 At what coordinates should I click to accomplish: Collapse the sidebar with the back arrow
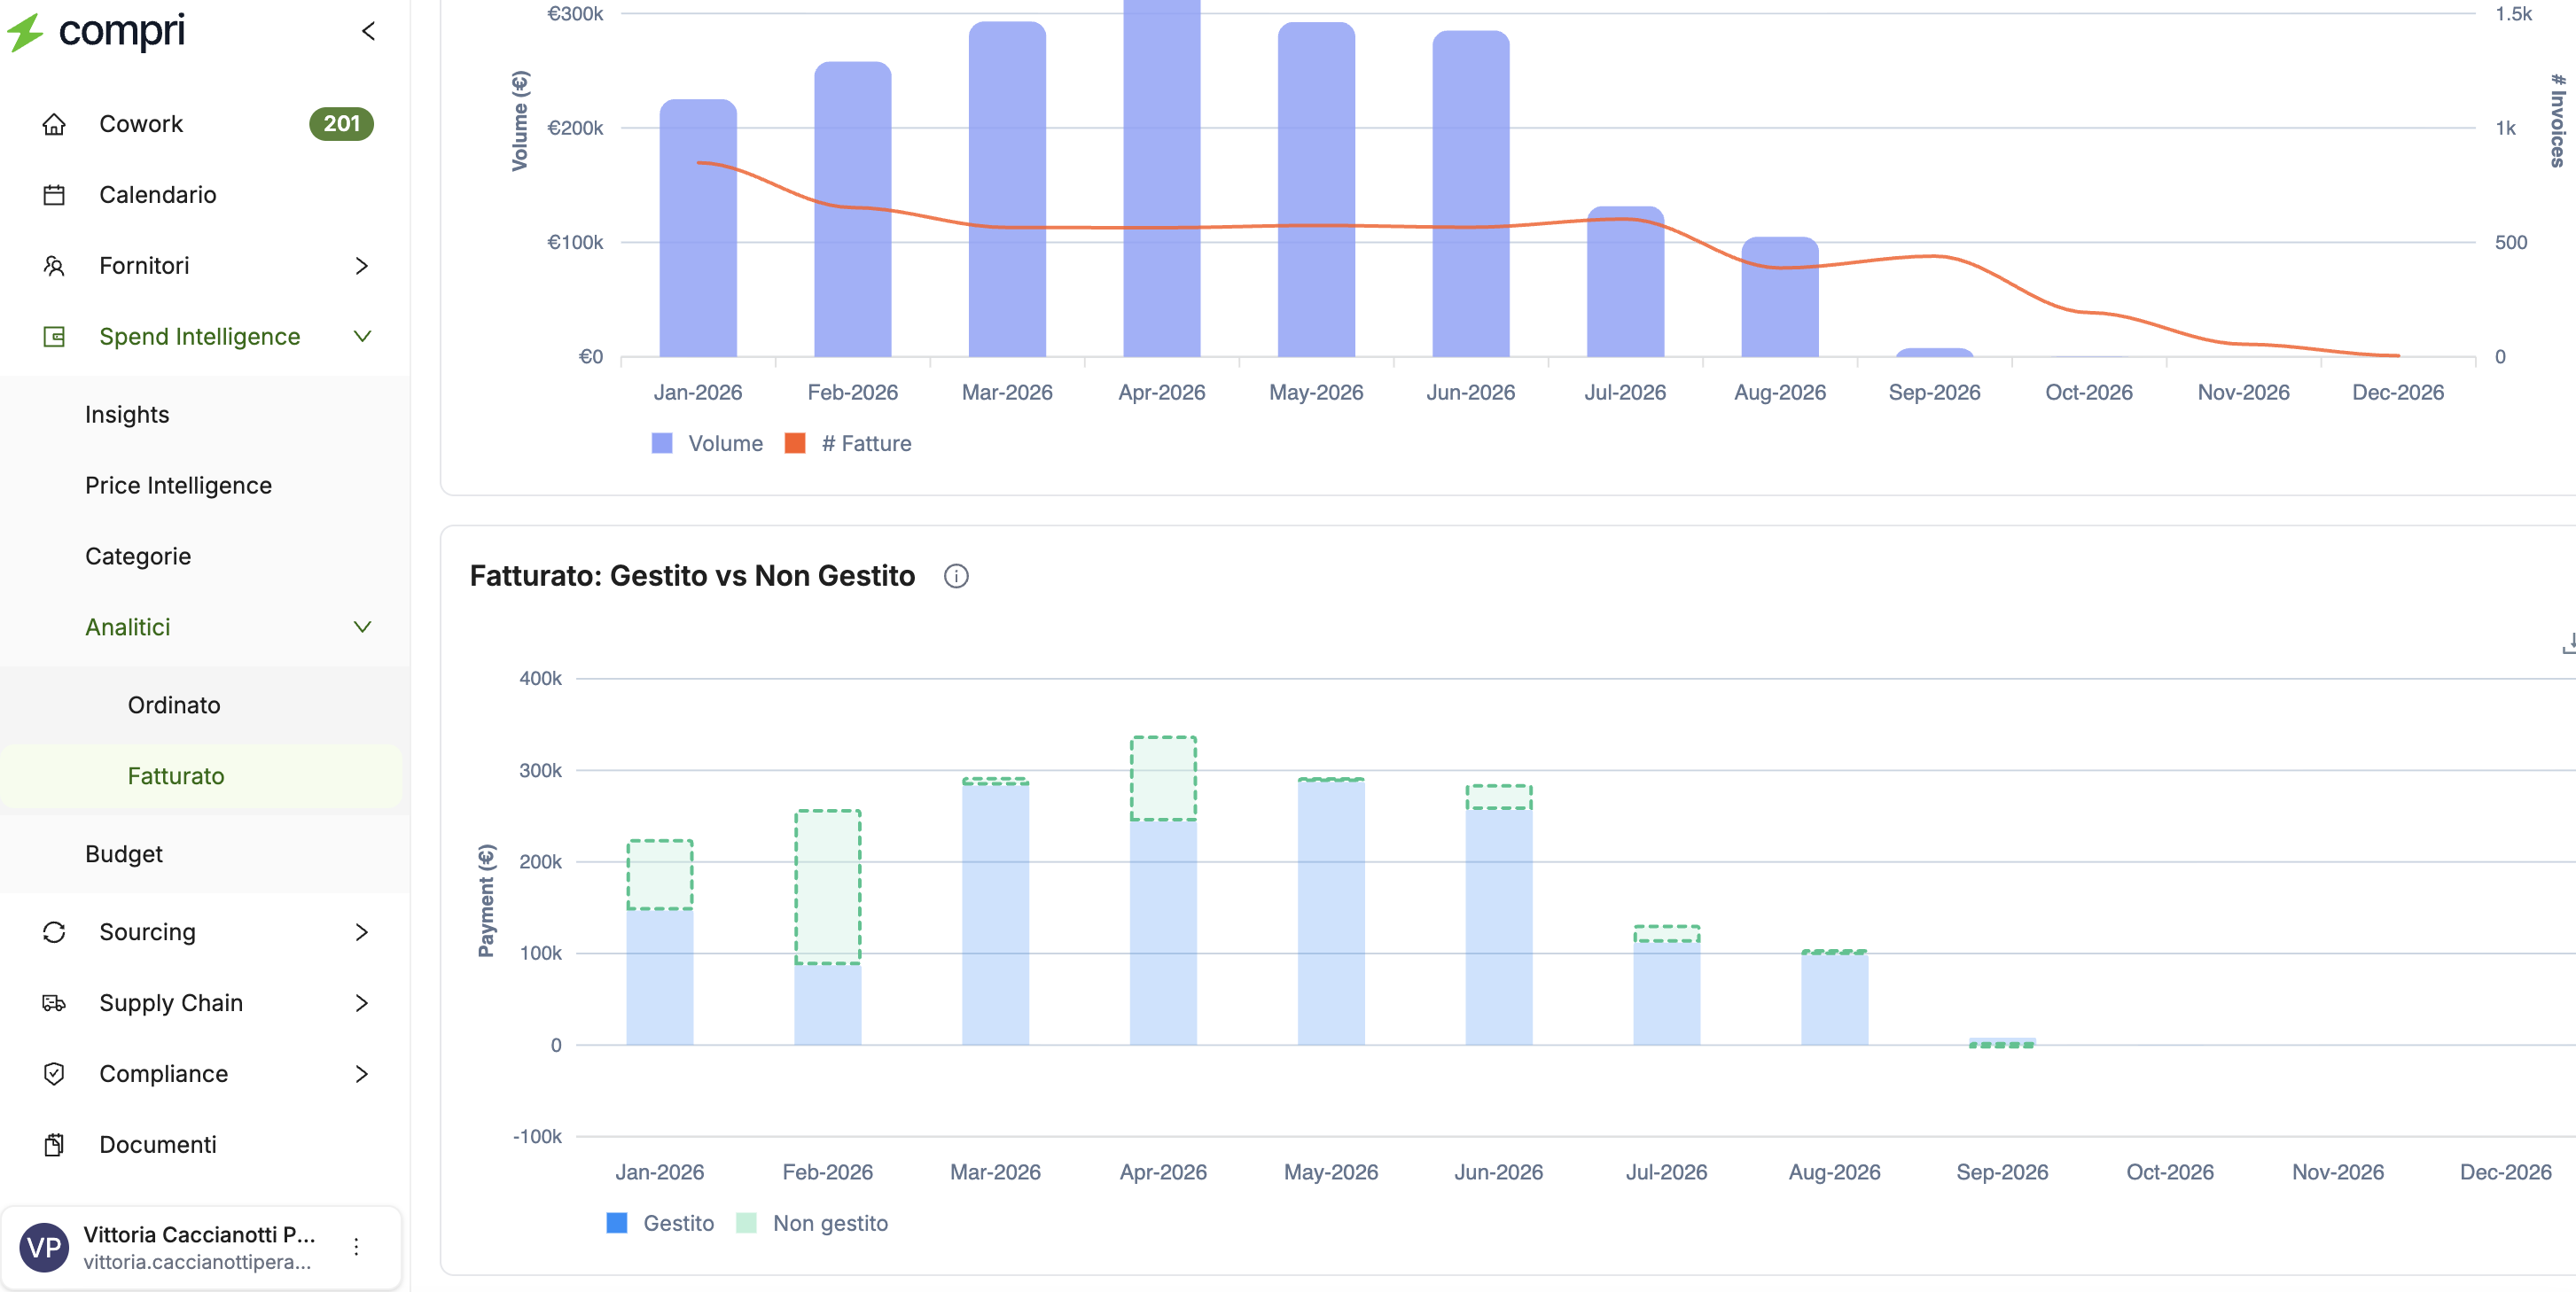point(368,31)
